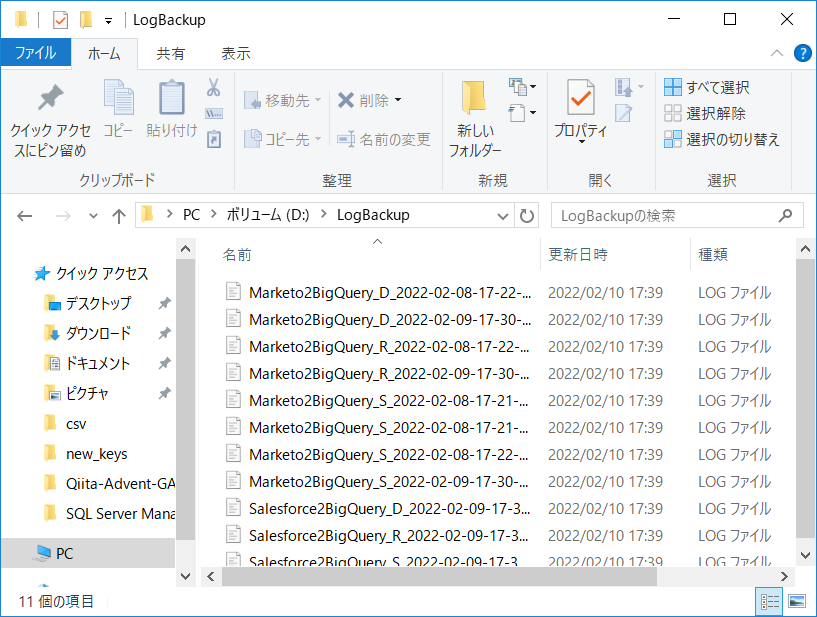Switch to large icons view in status bar
817x617 pixels.
[795, 601]
